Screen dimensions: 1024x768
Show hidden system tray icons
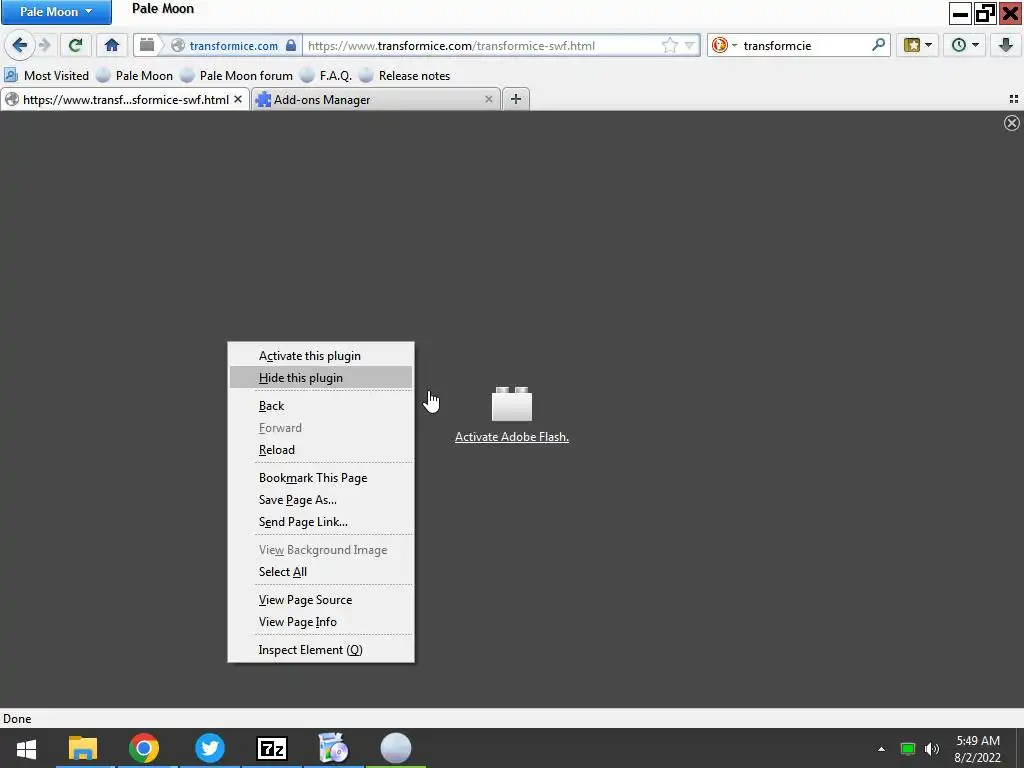(x=882, y=749)
